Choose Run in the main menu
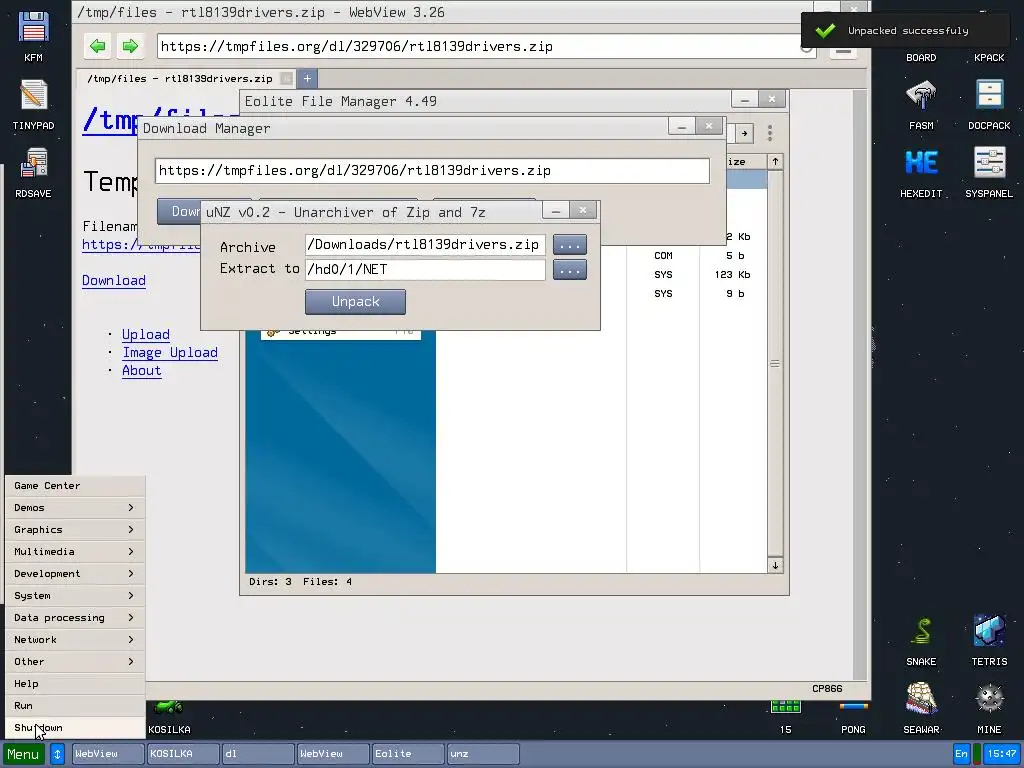The height and width of the screenshot is (768, 1024). (75, 706)
